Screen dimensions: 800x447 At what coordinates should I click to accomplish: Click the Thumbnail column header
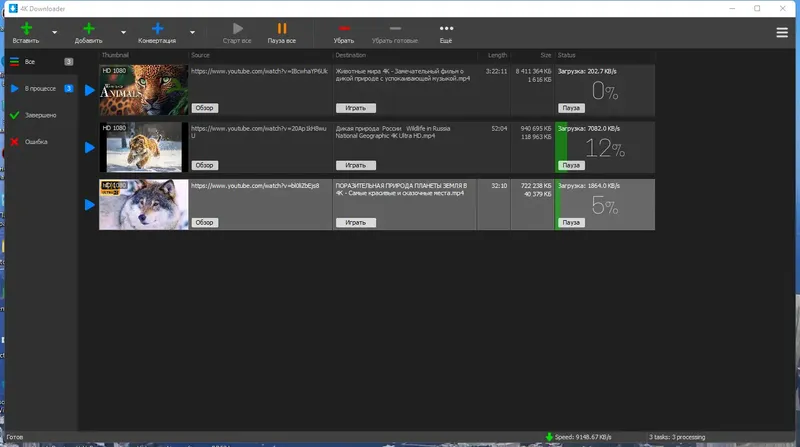(x=115, y=55)
